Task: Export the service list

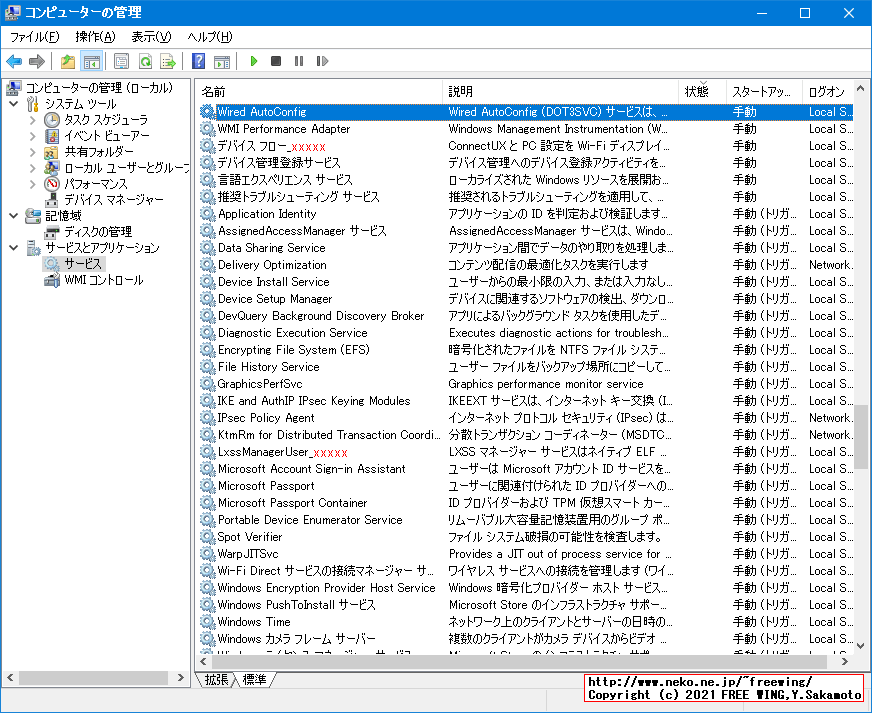Action: [x=168, y=61]
